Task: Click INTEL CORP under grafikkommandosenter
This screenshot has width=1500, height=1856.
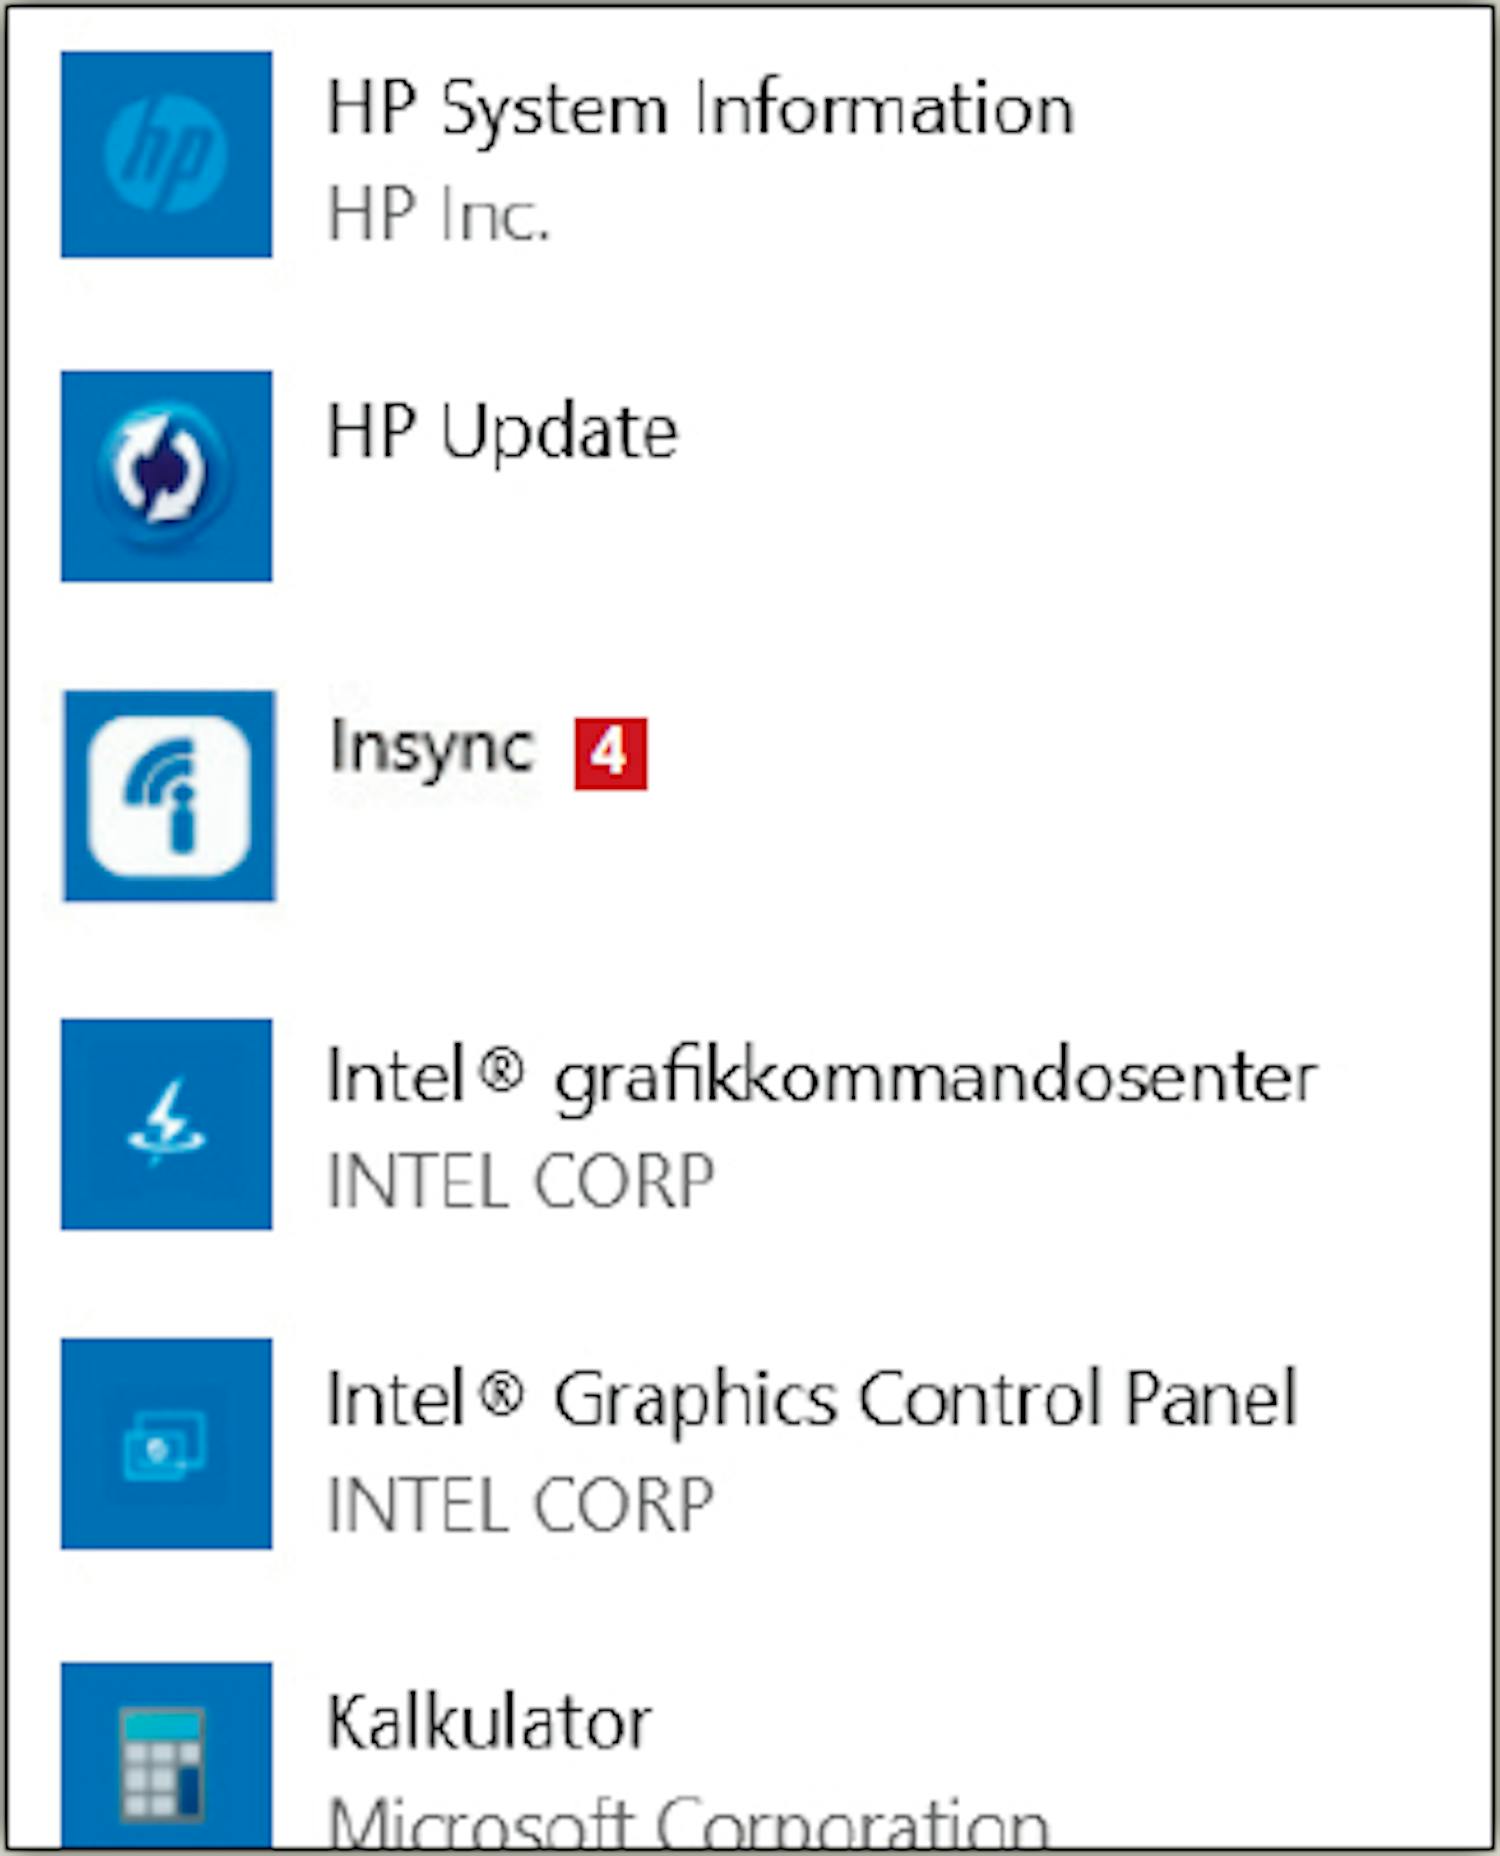Action: point(521,1181)
